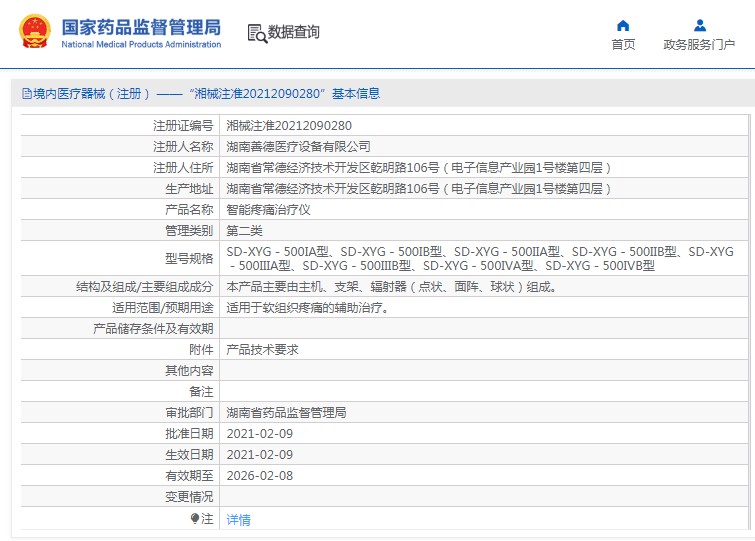Click the lightbulb icon beside 注
Viewport: 755px width, 541px height.
point(195,519)
